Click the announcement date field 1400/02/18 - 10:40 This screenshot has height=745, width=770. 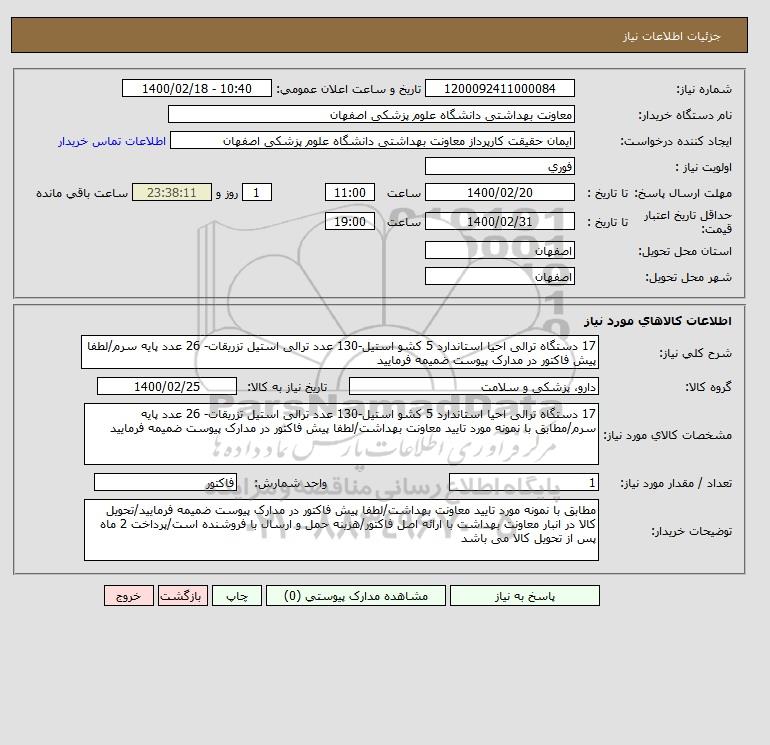[196, 88]
